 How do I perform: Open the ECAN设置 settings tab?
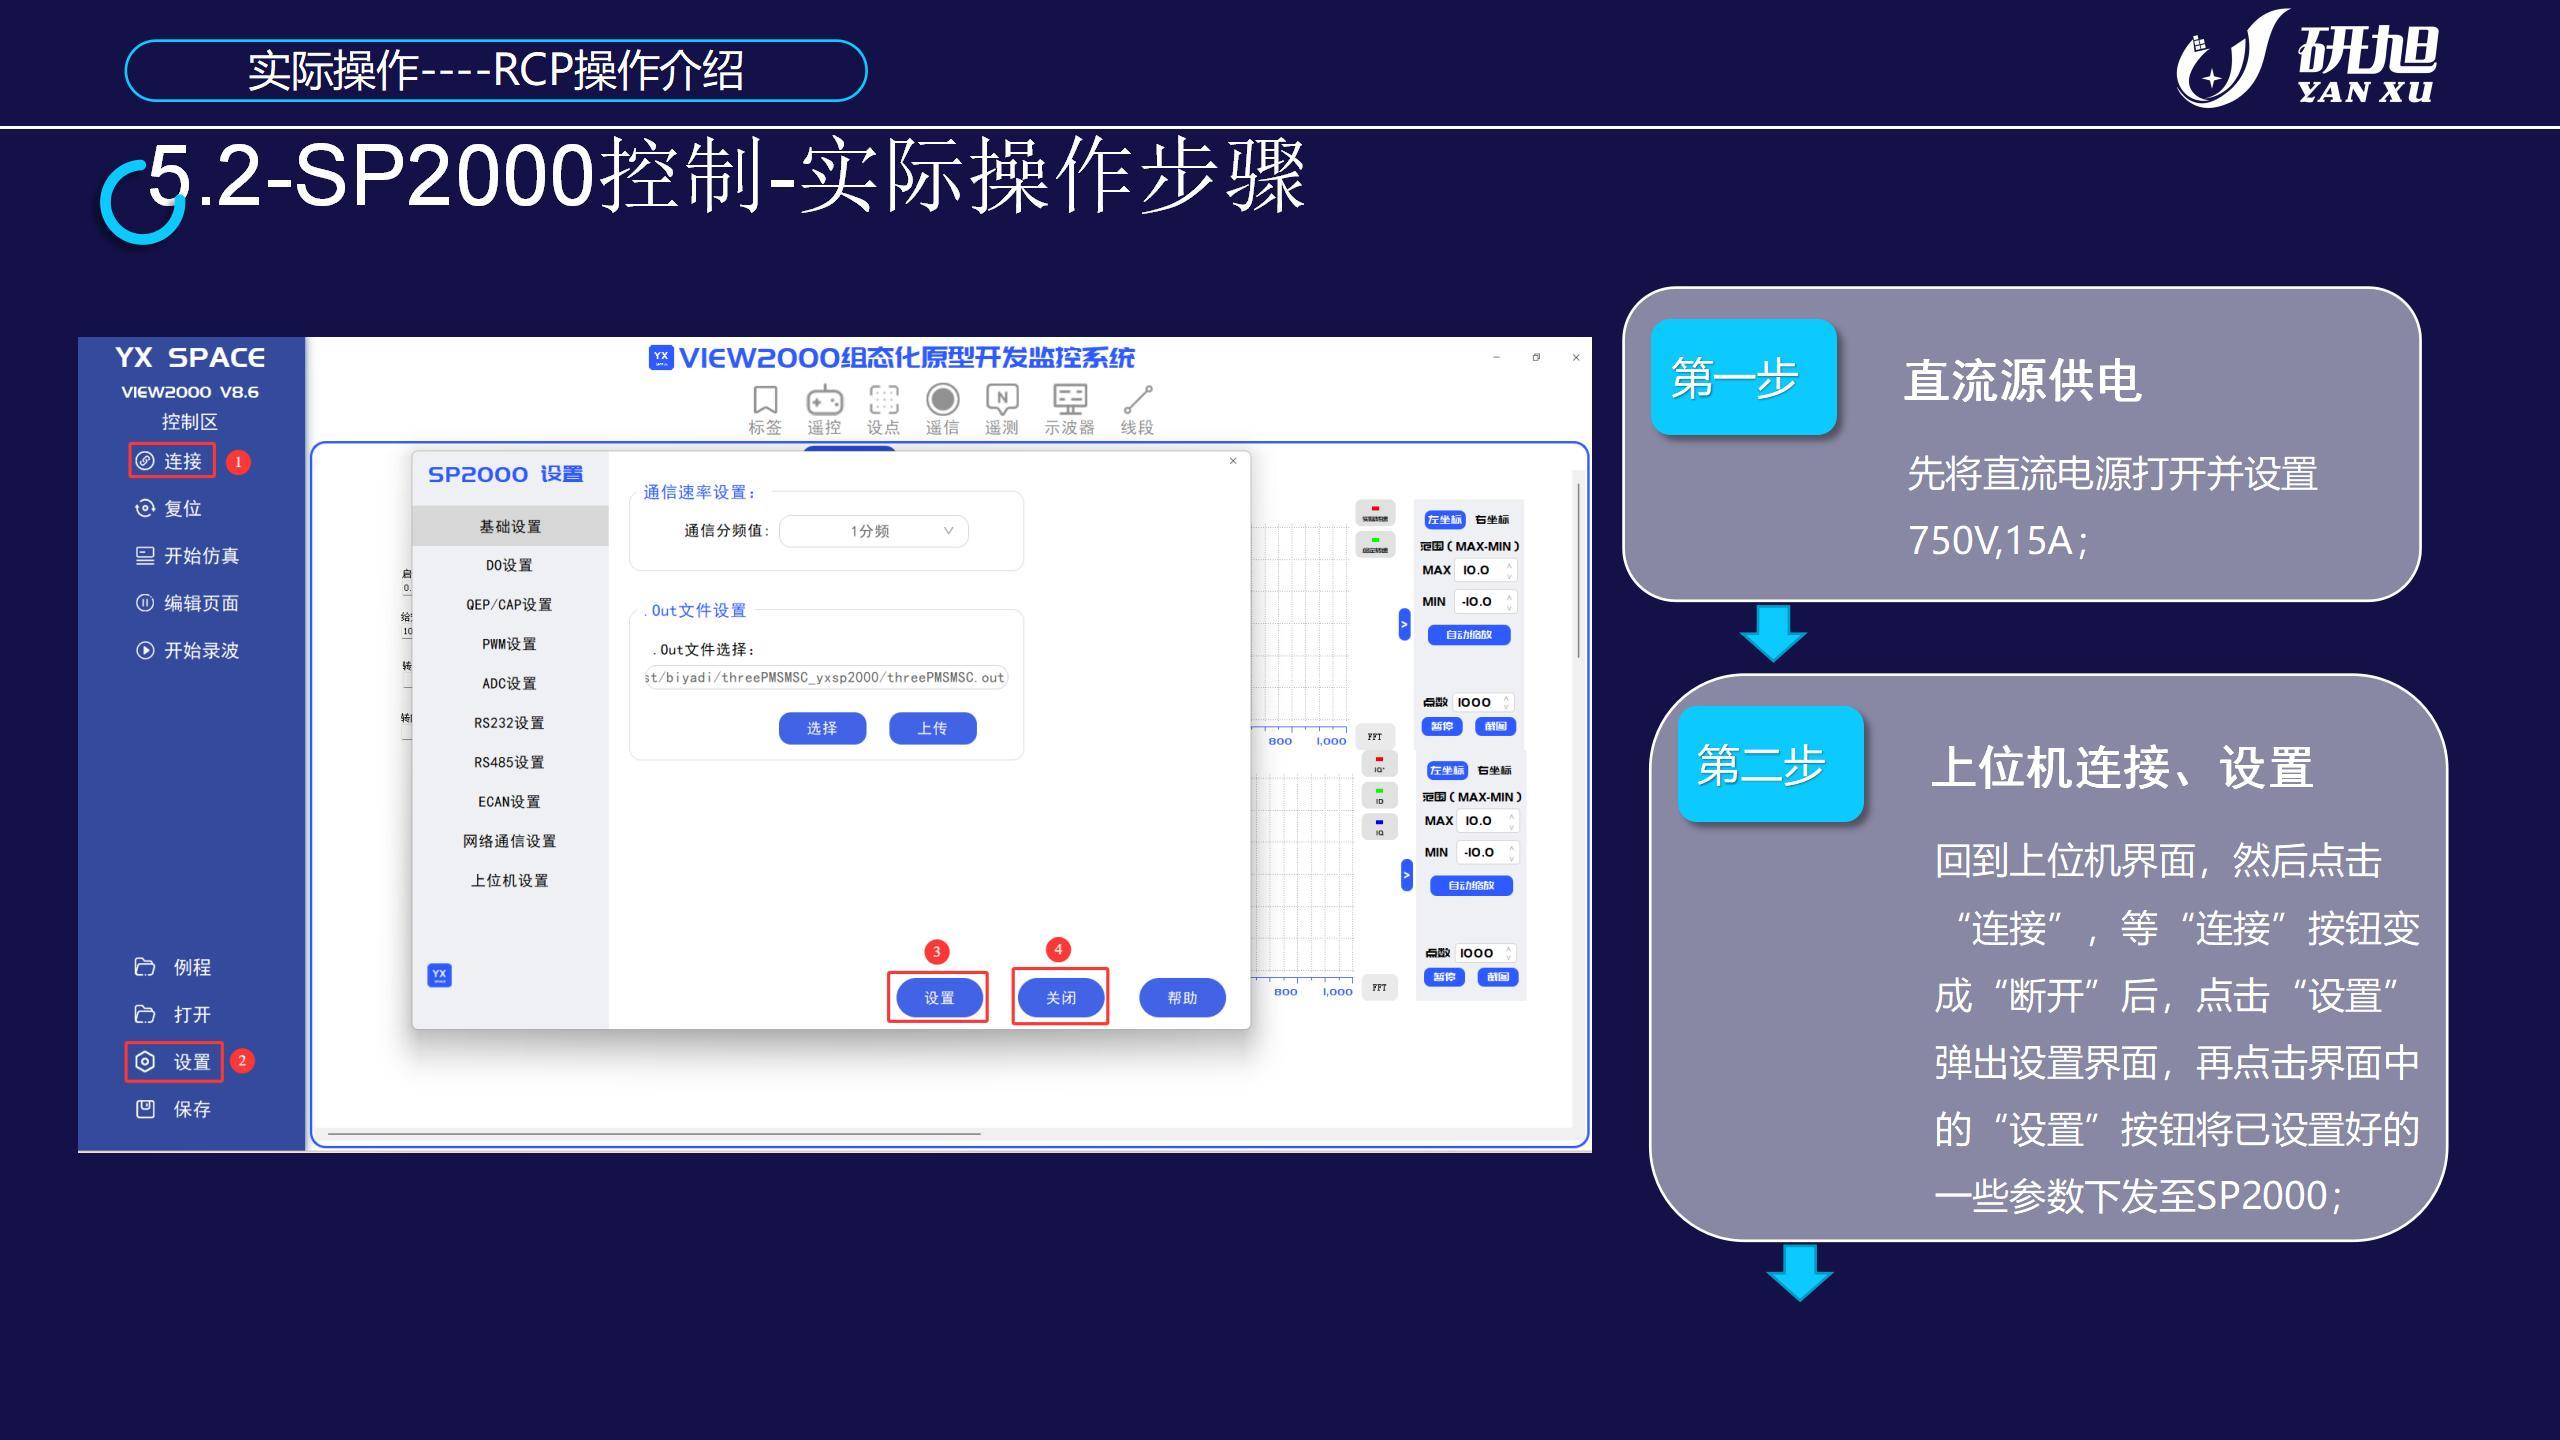pos(510,802)
